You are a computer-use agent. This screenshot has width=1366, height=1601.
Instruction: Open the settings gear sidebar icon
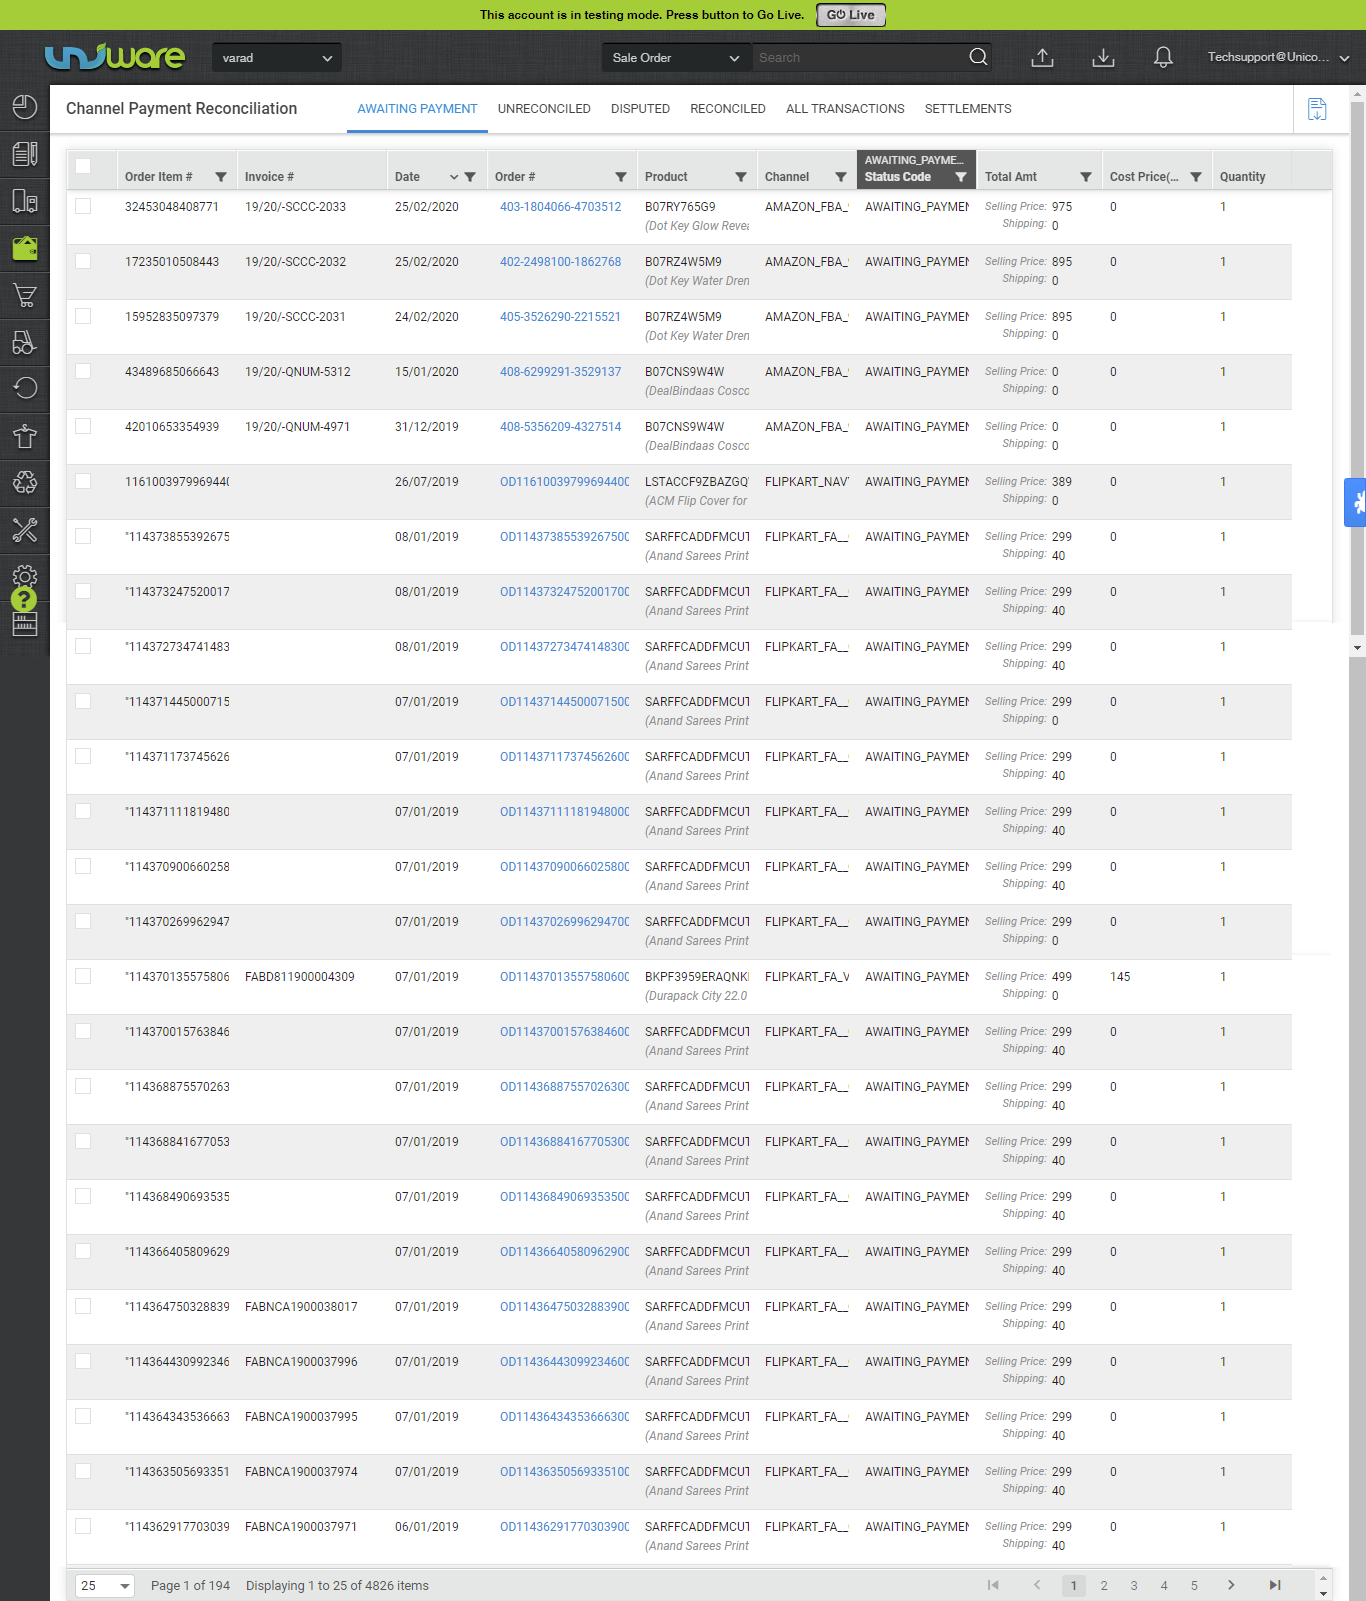[25, 576]
